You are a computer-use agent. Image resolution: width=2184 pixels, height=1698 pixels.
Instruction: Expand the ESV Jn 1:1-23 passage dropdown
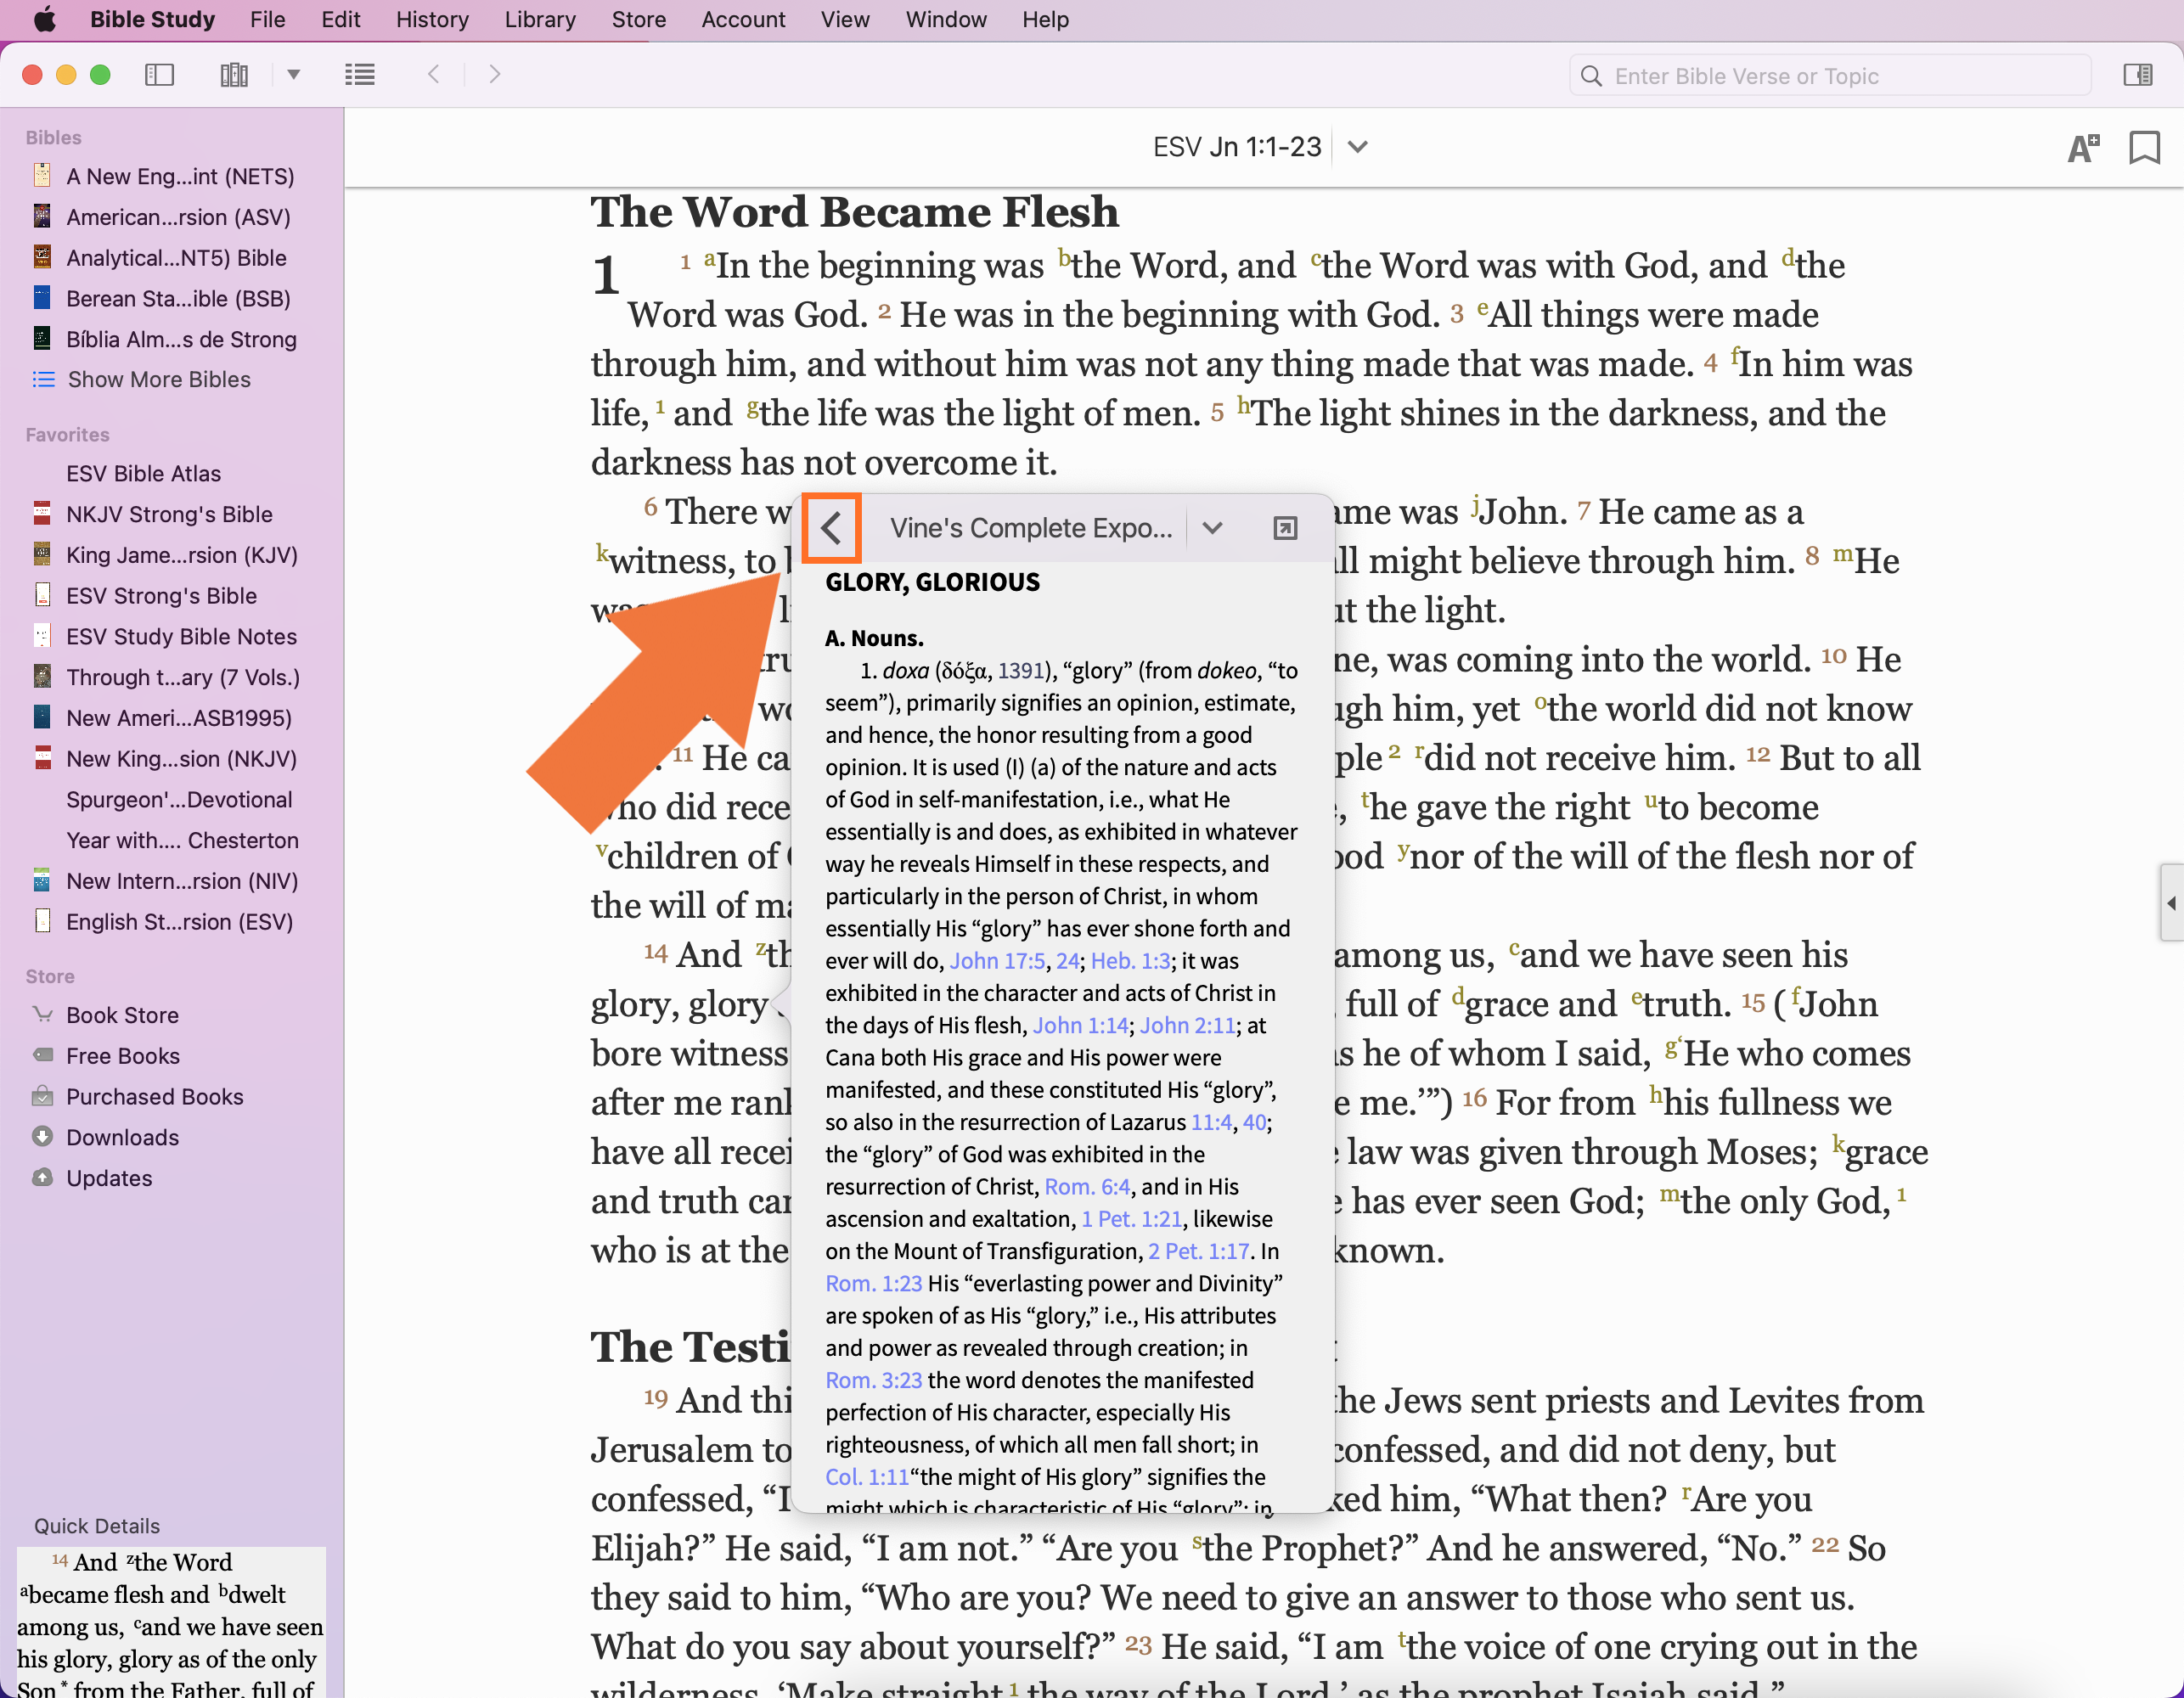pos(1357,147)
